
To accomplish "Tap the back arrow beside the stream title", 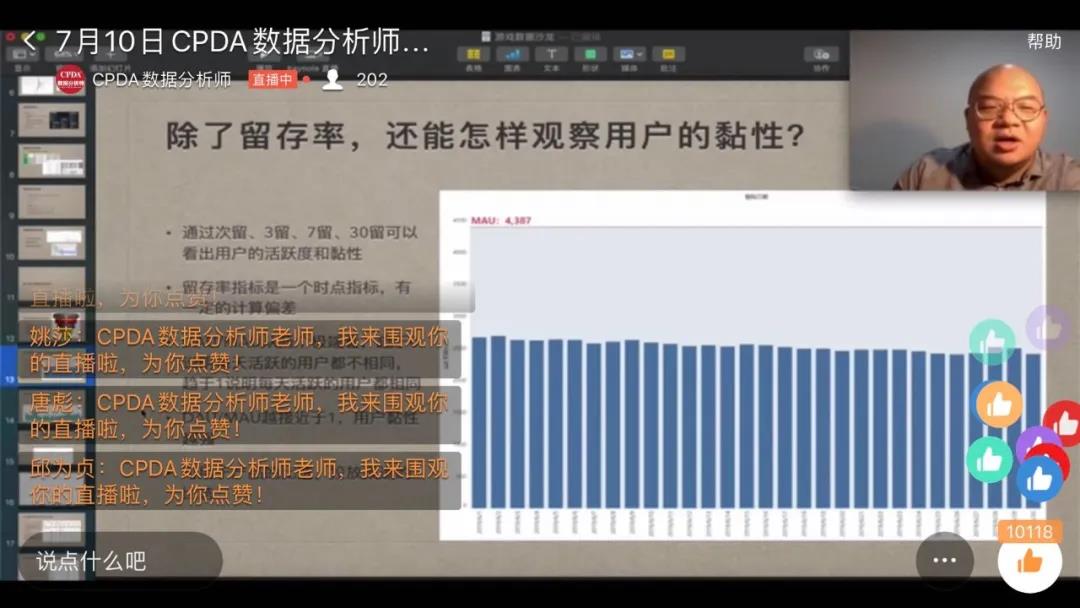I will pyautogui.click(x=30, y=41).
